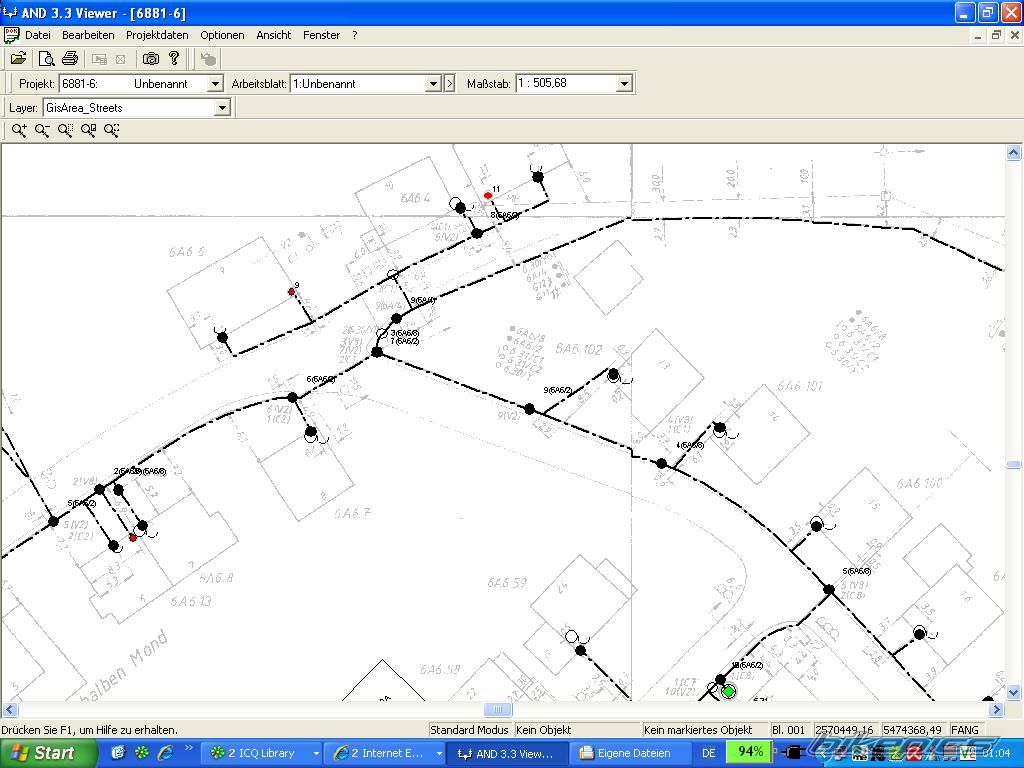Expand hidden quick launch chevron
This screenshot has width=1024, height=768.
pyautogui.click(x=189, y=748)
